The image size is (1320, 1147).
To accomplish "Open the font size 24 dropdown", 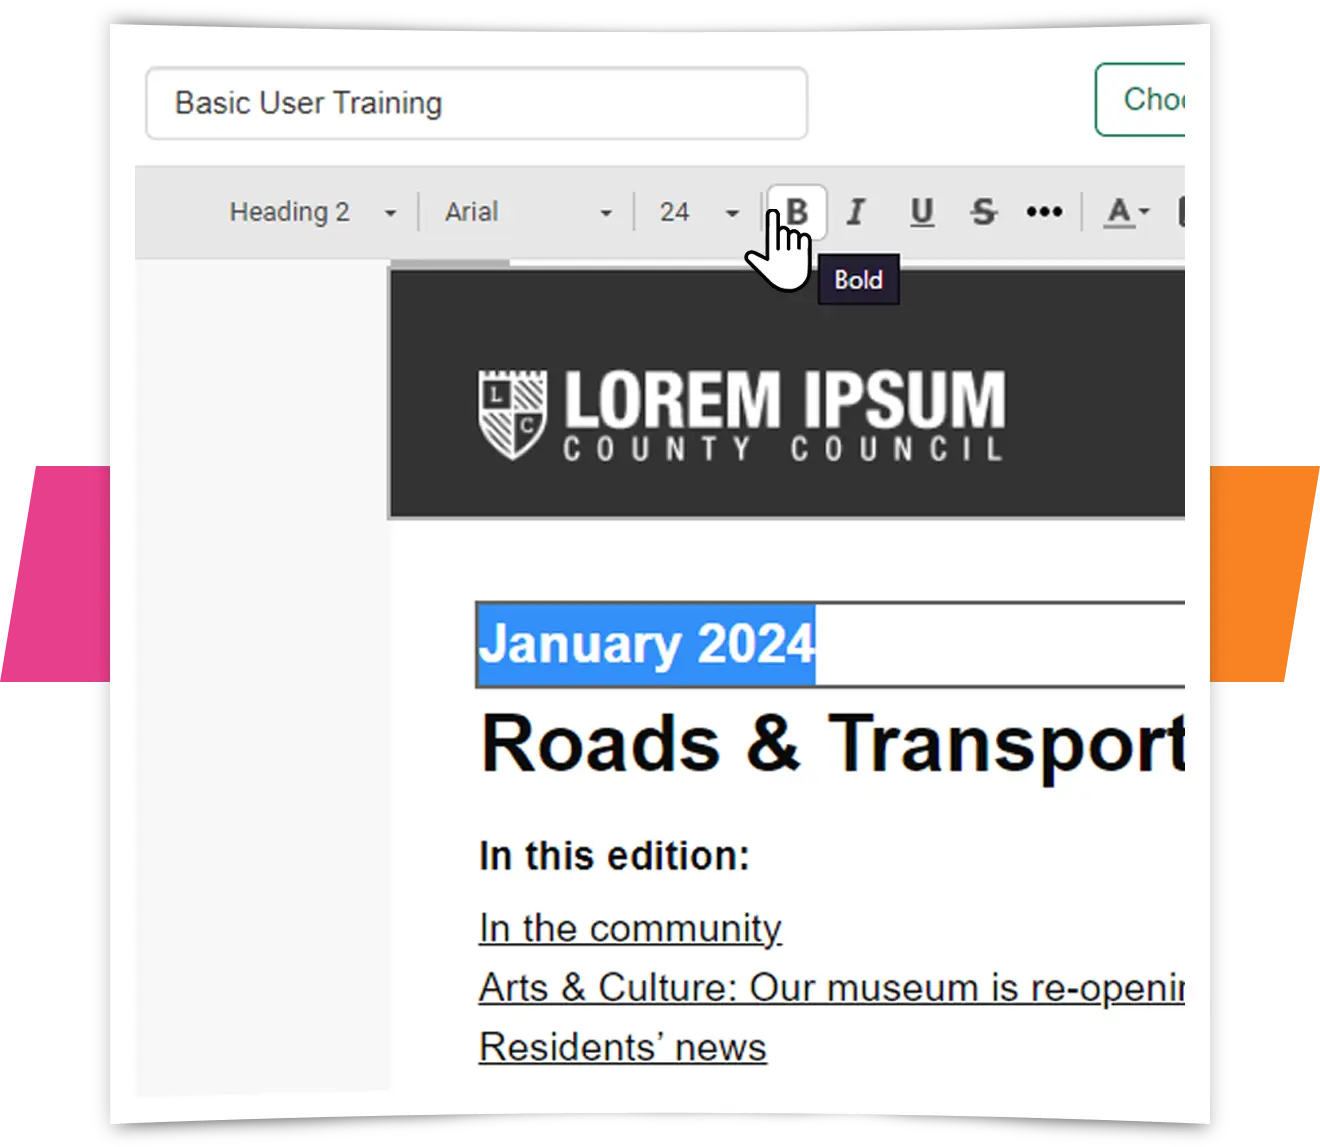I will pyautogui.click(x=698, y=212).
